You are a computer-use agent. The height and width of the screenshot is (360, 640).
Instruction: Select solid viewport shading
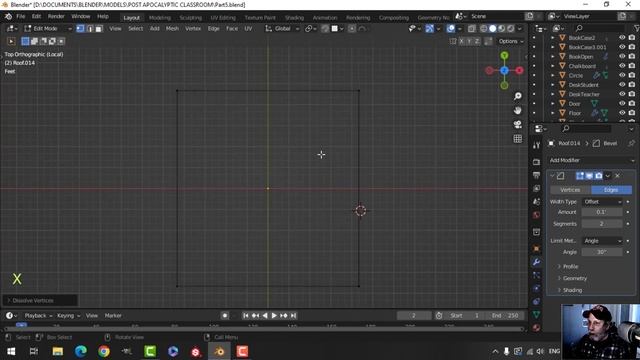[493, 29]
